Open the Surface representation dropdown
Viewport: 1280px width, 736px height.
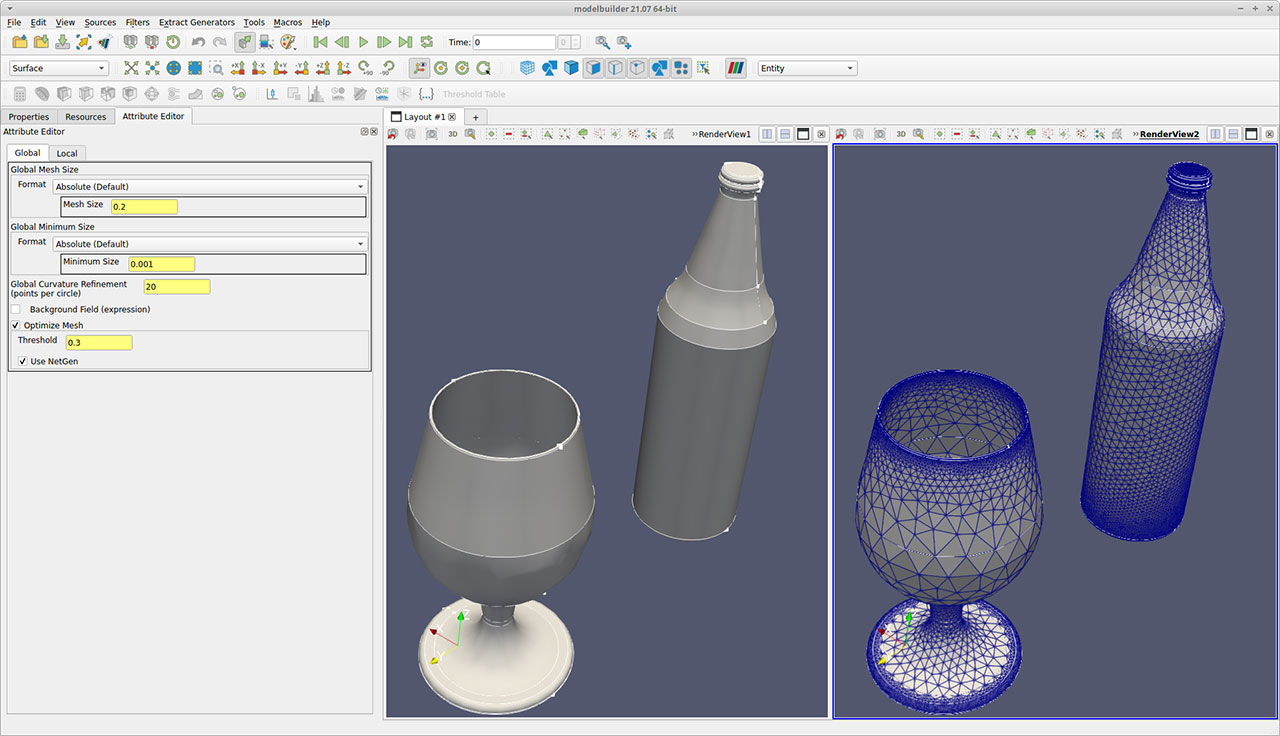[57, 67]
